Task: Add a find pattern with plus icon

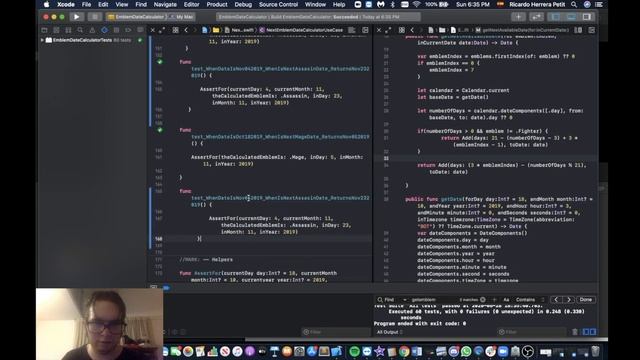Action: 494,300
